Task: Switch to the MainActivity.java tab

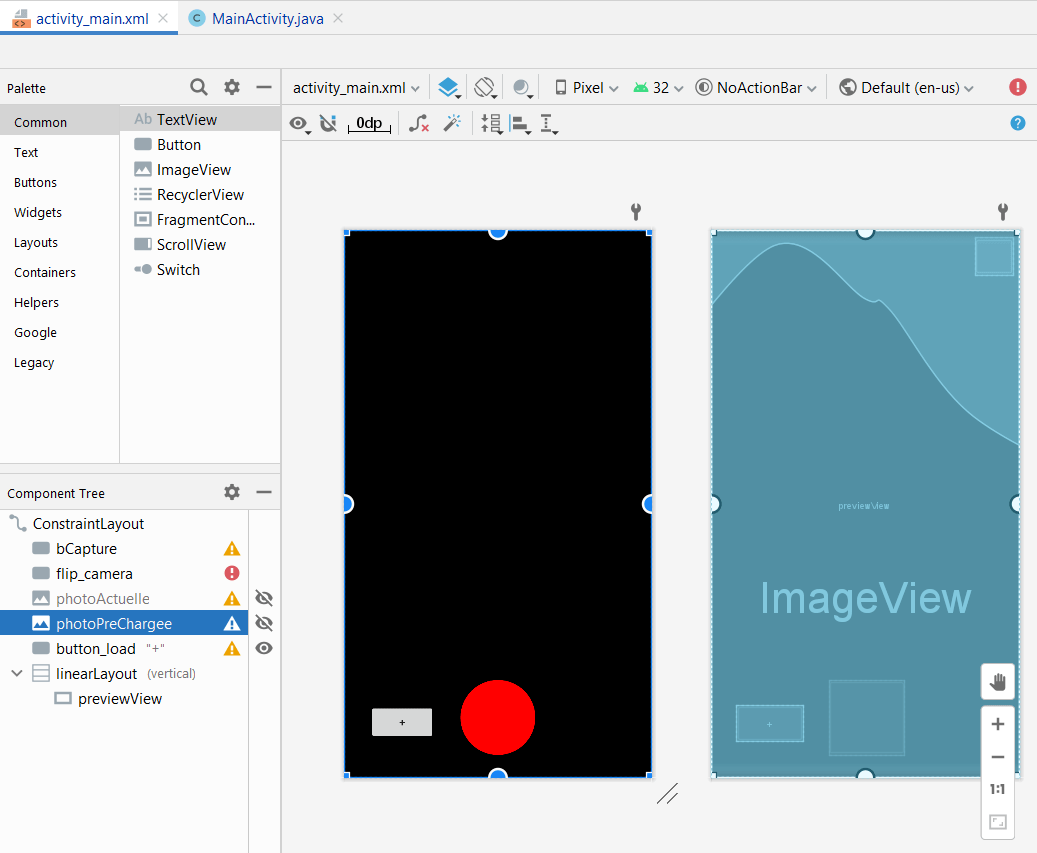Action: pyautogui.click(x=267, y=18)
